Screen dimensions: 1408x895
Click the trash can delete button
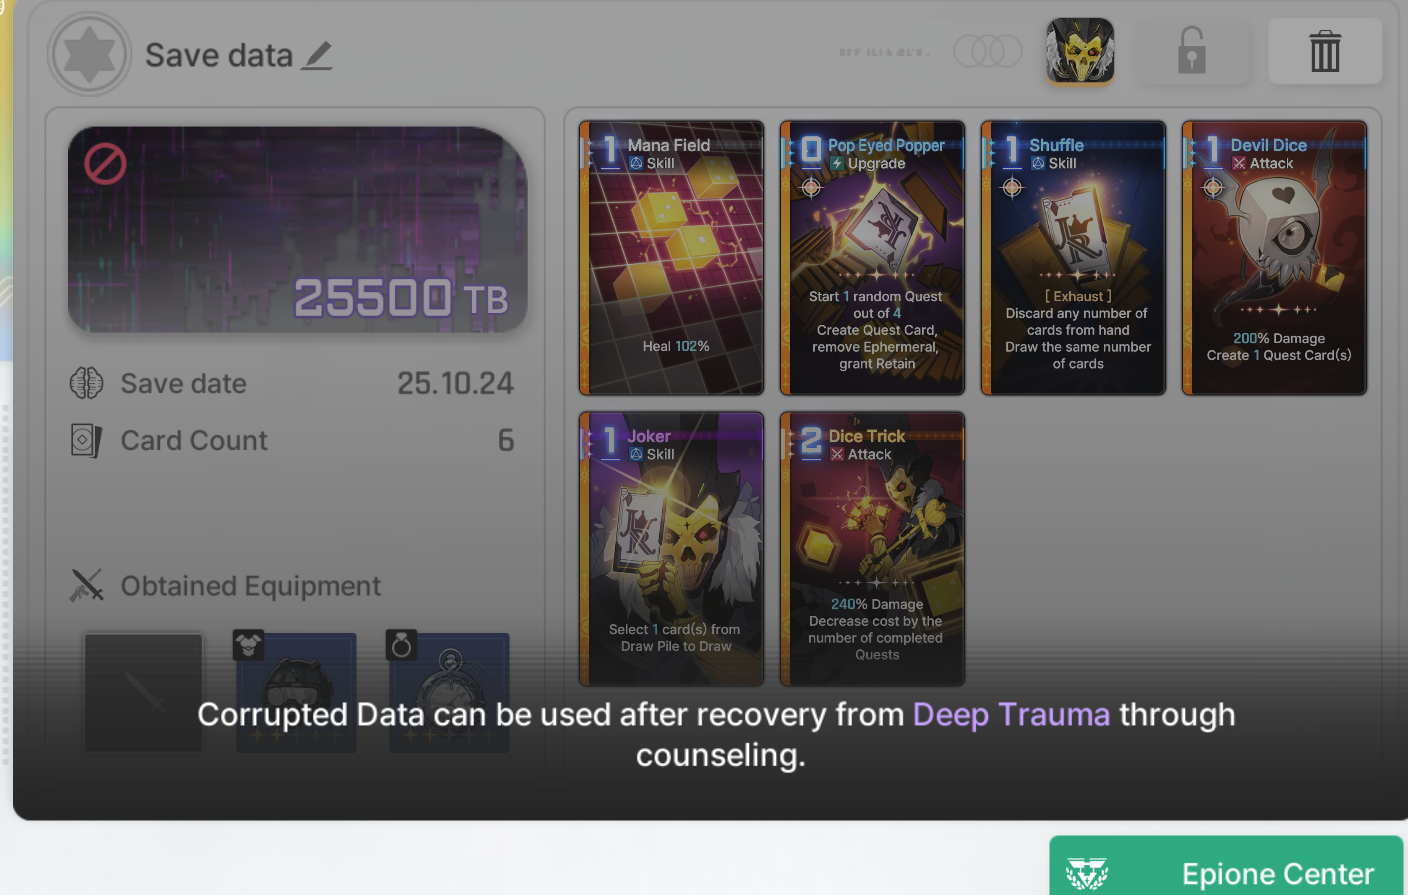click(x=1325, y=51)
